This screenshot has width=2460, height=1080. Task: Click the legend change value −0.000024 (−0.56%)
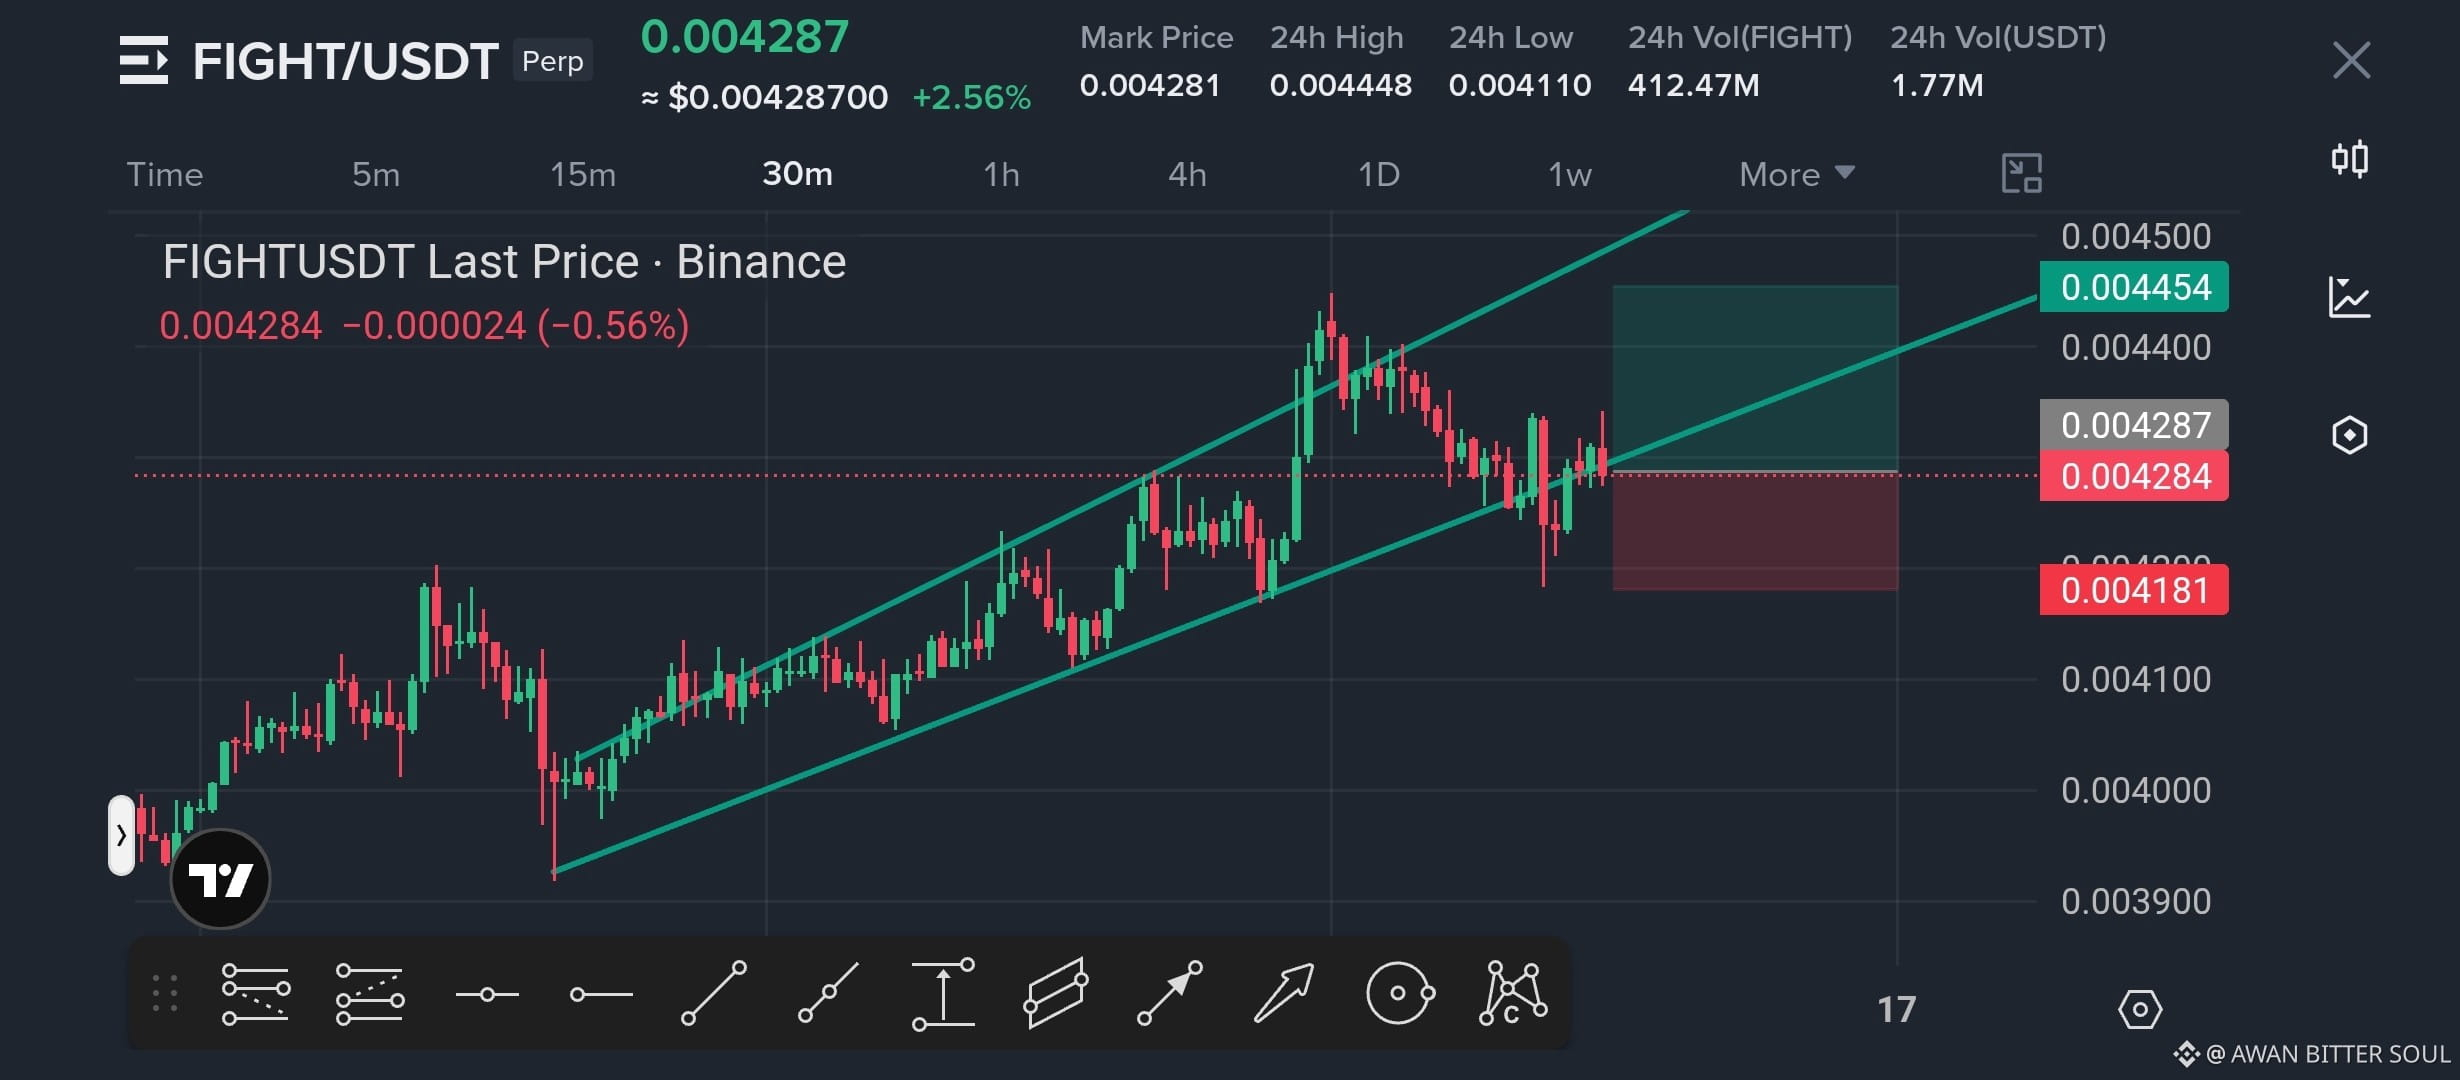pos(515,326)
